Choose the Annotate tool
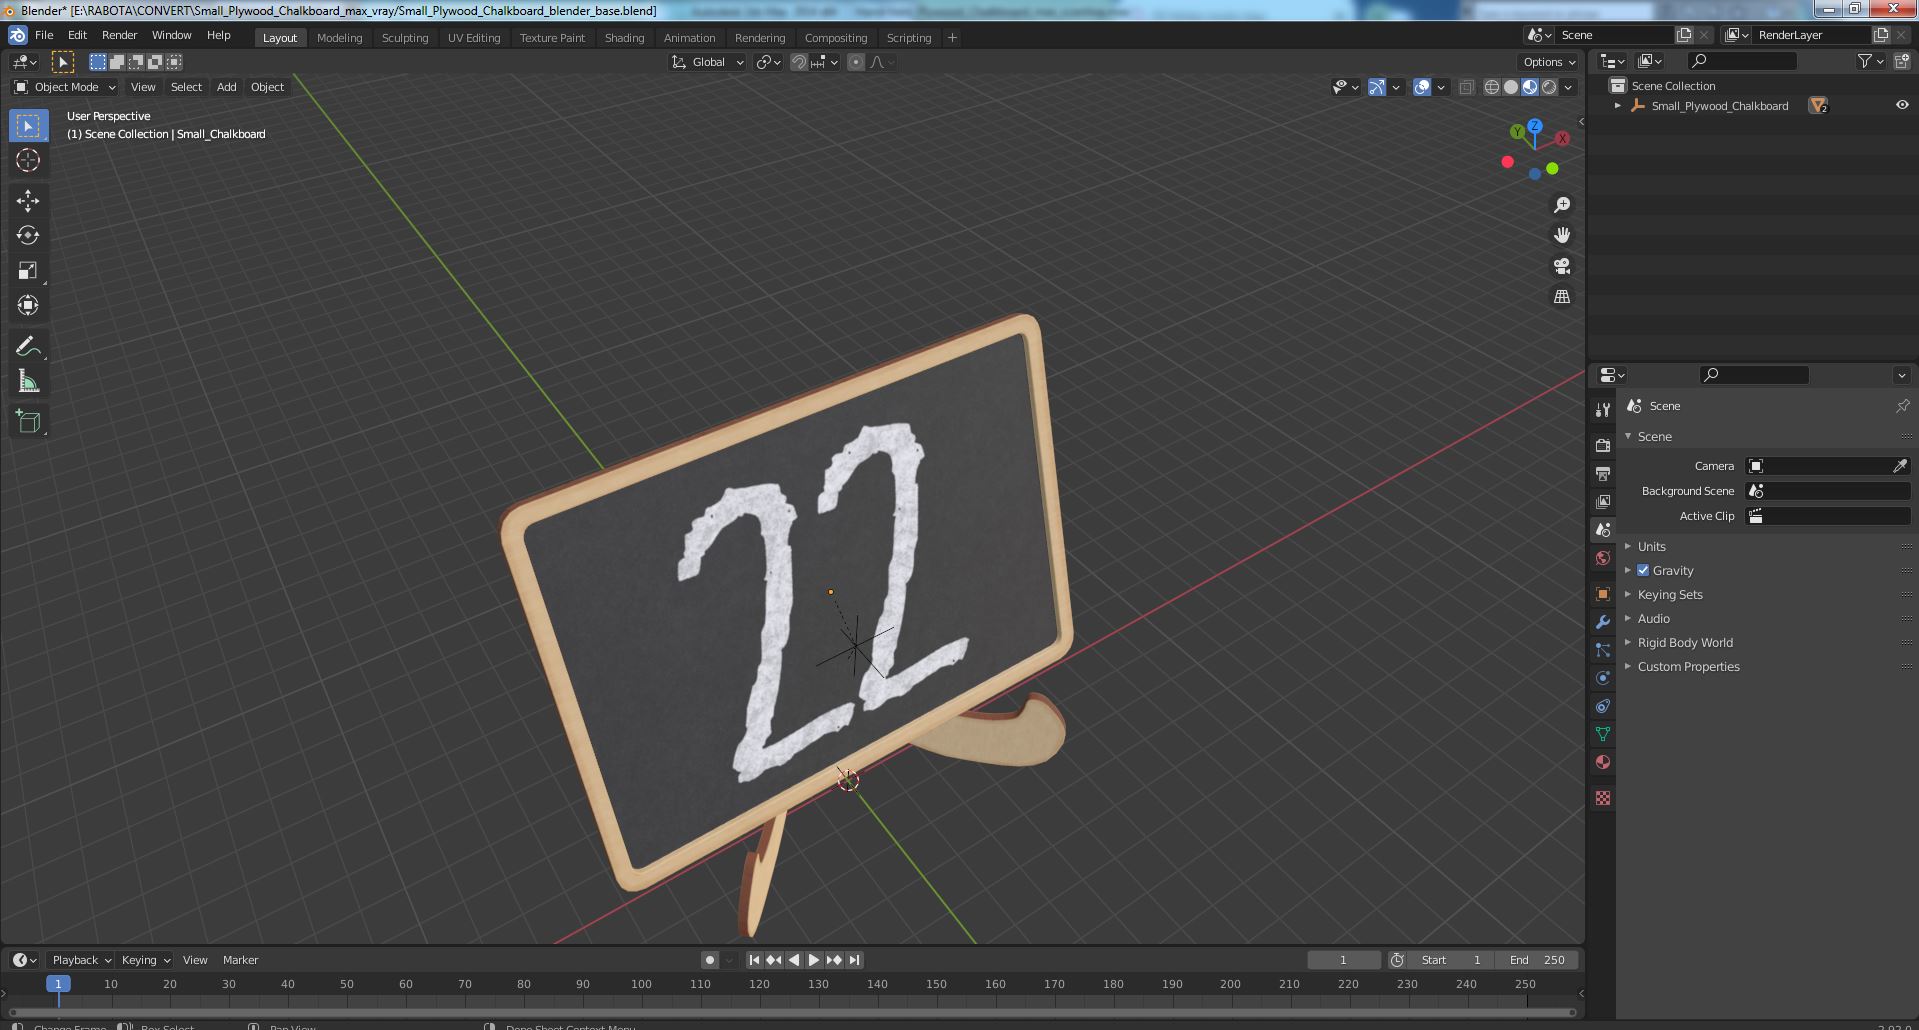The height and width of the screenshot is (1030, 1919). [x=28, y=347]
